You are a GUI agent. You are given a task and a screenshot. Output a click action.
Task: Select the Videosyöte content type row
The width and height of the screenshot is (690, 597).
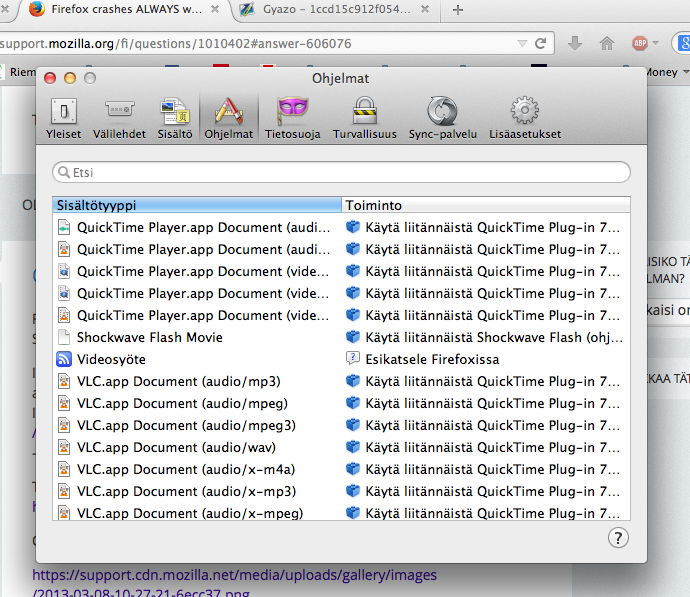pyautogui.click(x=341, y=359)
